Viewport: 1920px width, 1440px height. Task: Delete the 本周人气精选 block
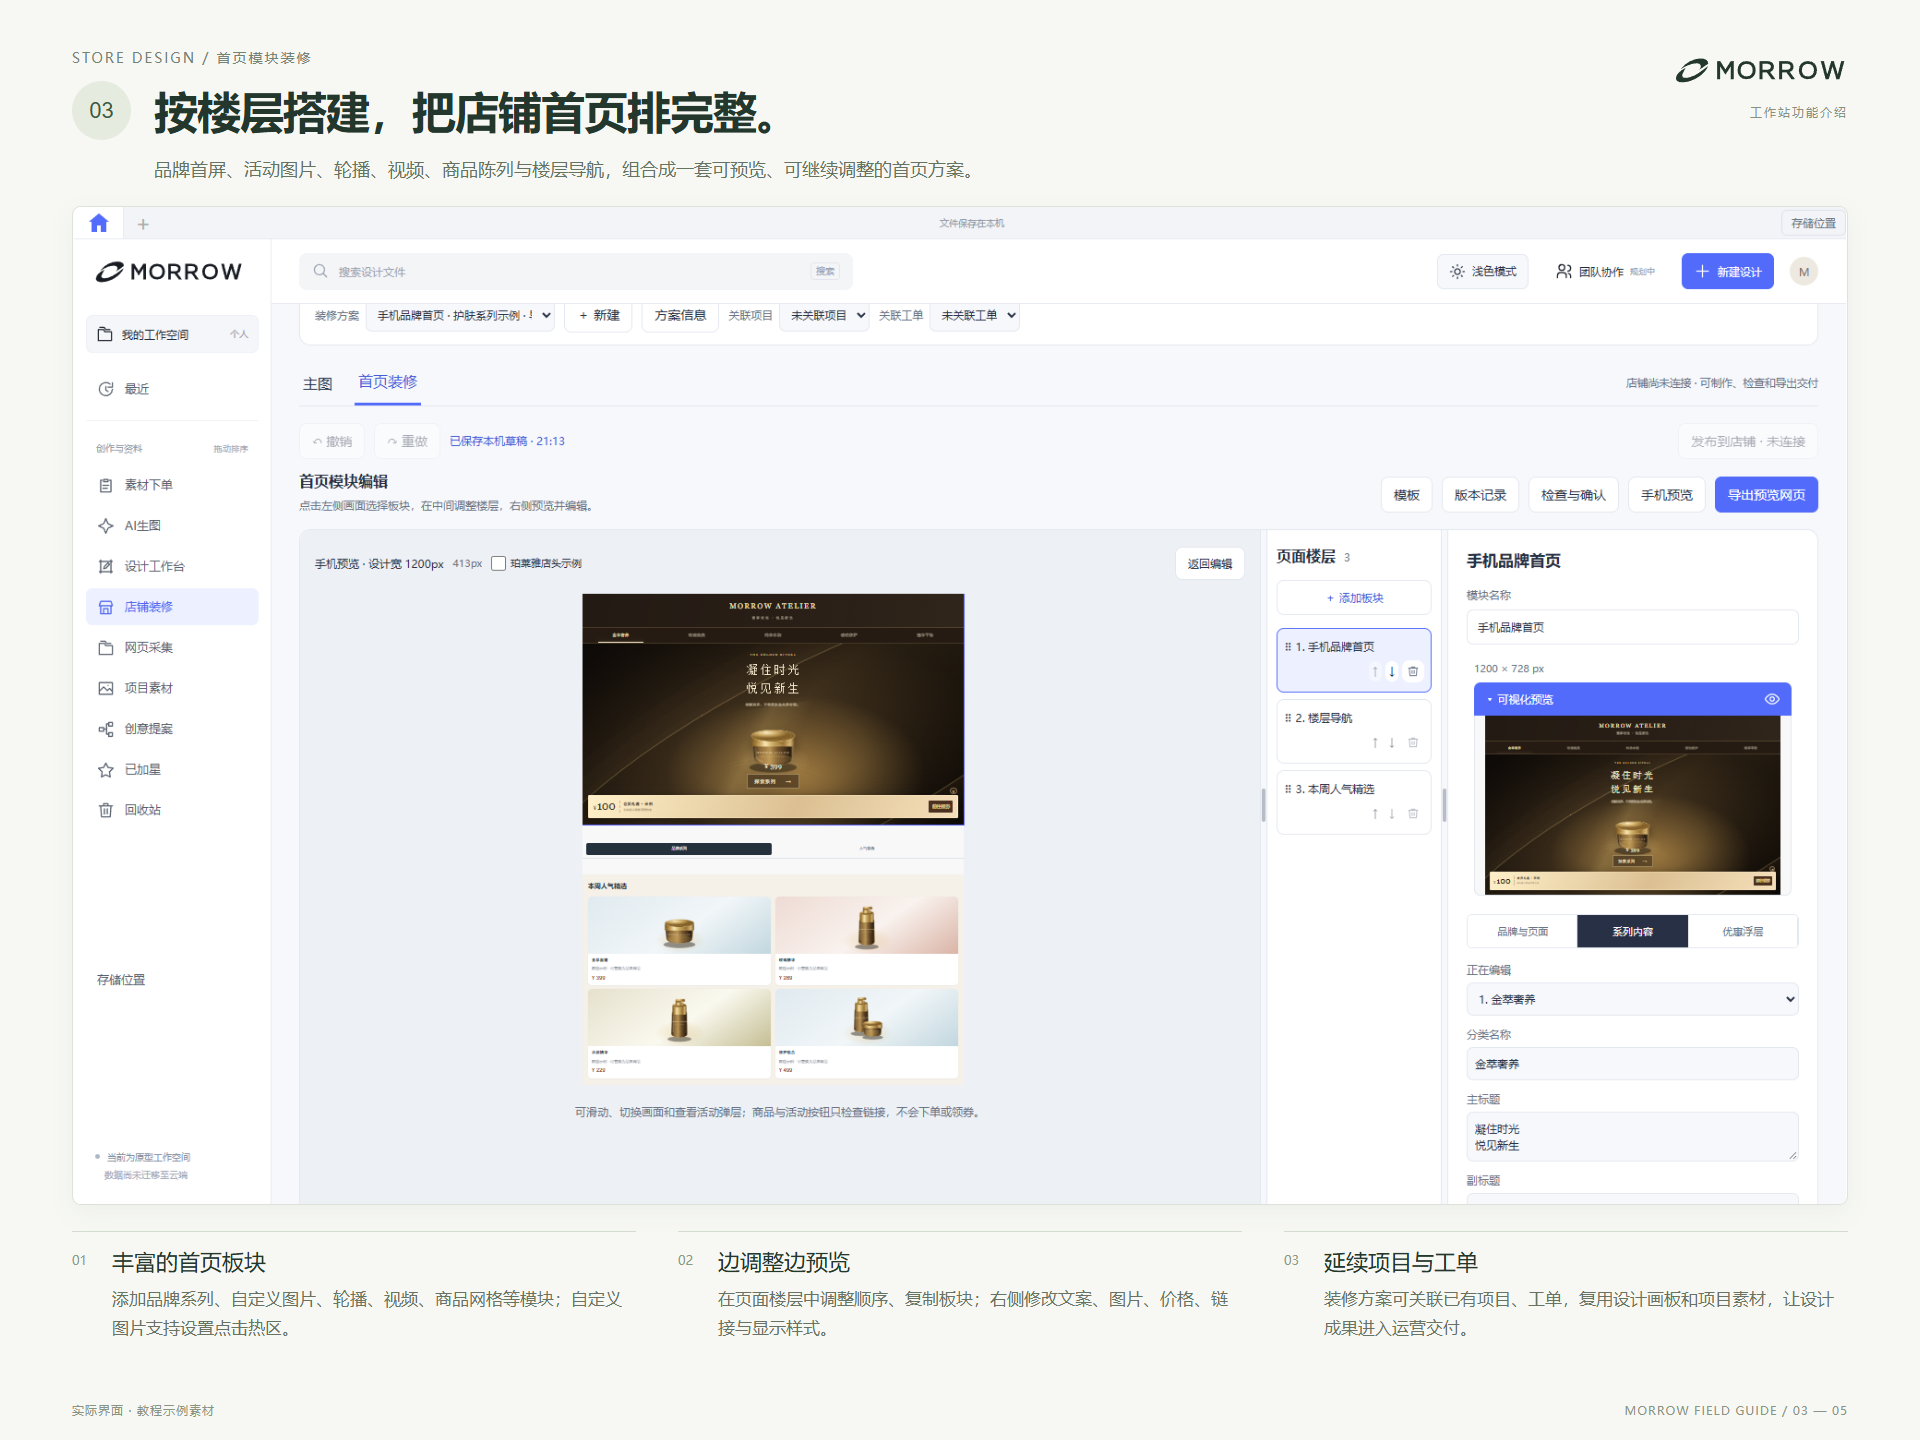pos(1413,814)
